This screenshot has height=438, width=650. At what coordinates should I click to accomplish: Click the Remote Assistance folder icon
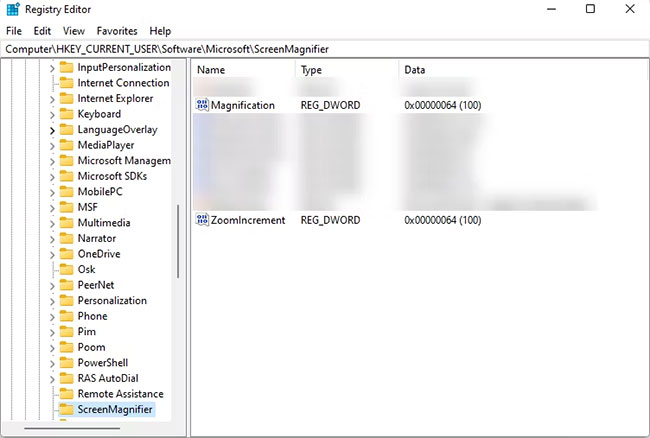pos(66,394)
